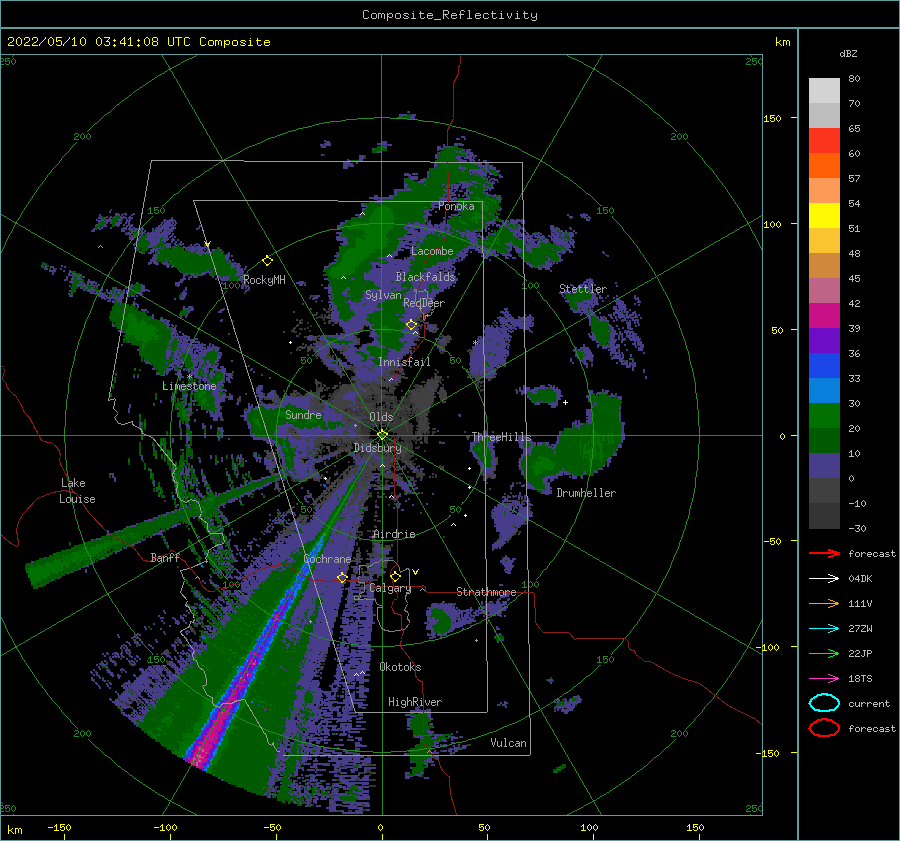Click the HighRiver city label
Screen dimensions: 900x841
(415, 702)
